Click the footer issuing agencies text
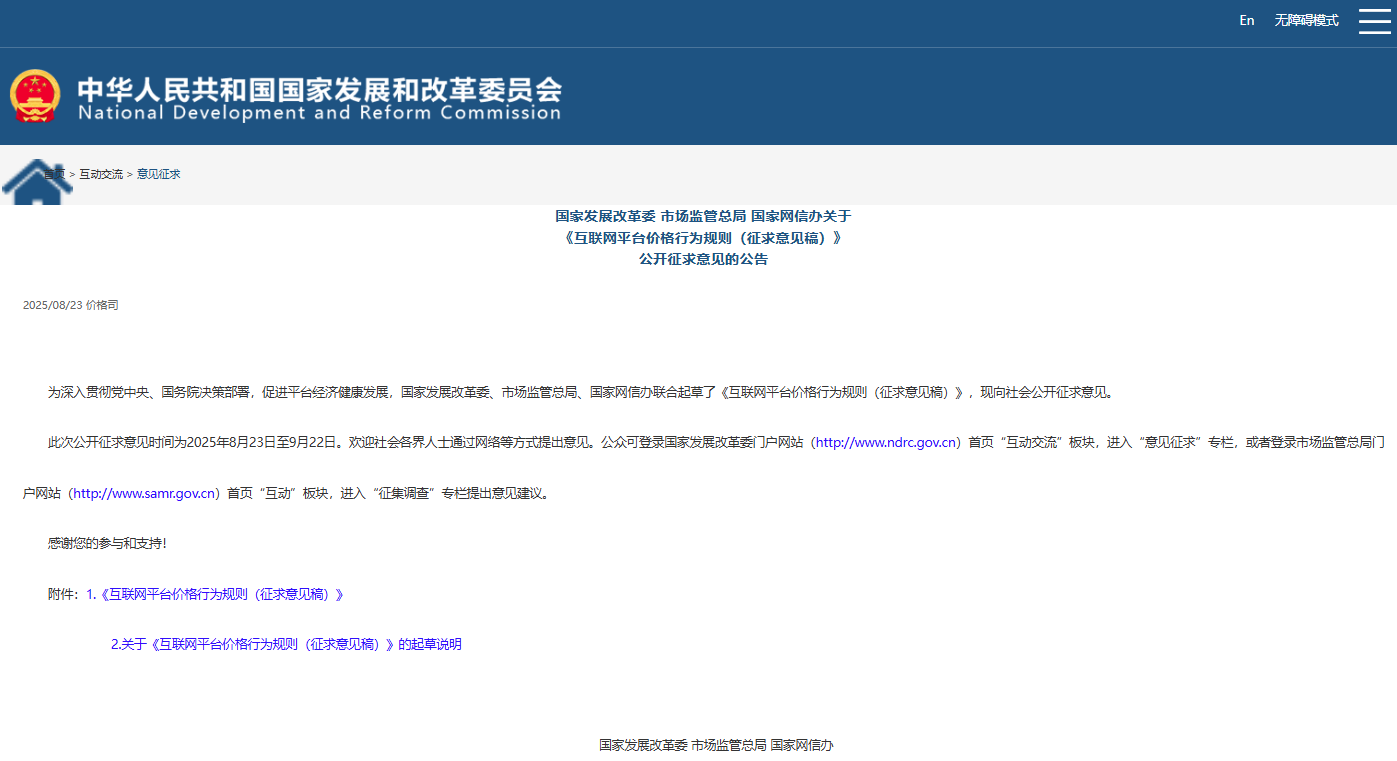Screen dimensions: 1397x761 pyautogui.click(x=716, y=745)
